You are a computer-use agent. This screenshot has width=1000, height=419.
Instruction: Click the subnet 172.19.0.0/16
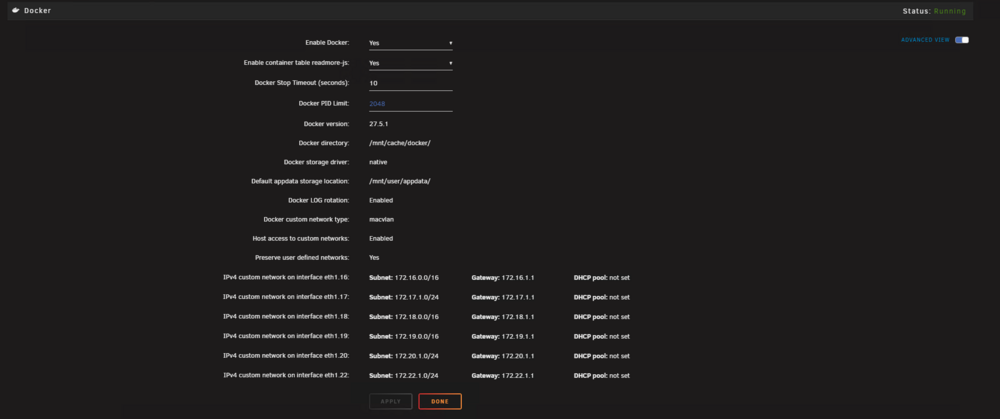click(x=416, y=336)
